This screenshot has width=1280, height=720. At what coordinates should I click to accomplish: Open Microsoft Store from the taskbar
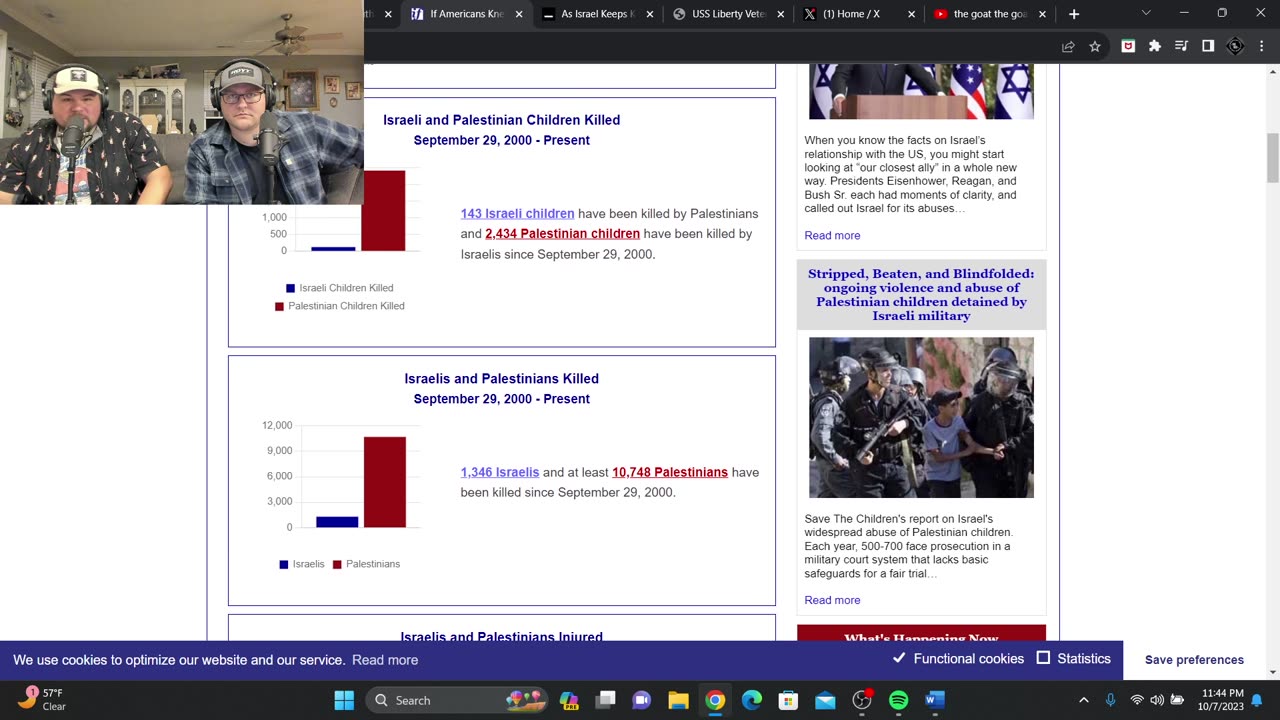[x=788, y=700]
